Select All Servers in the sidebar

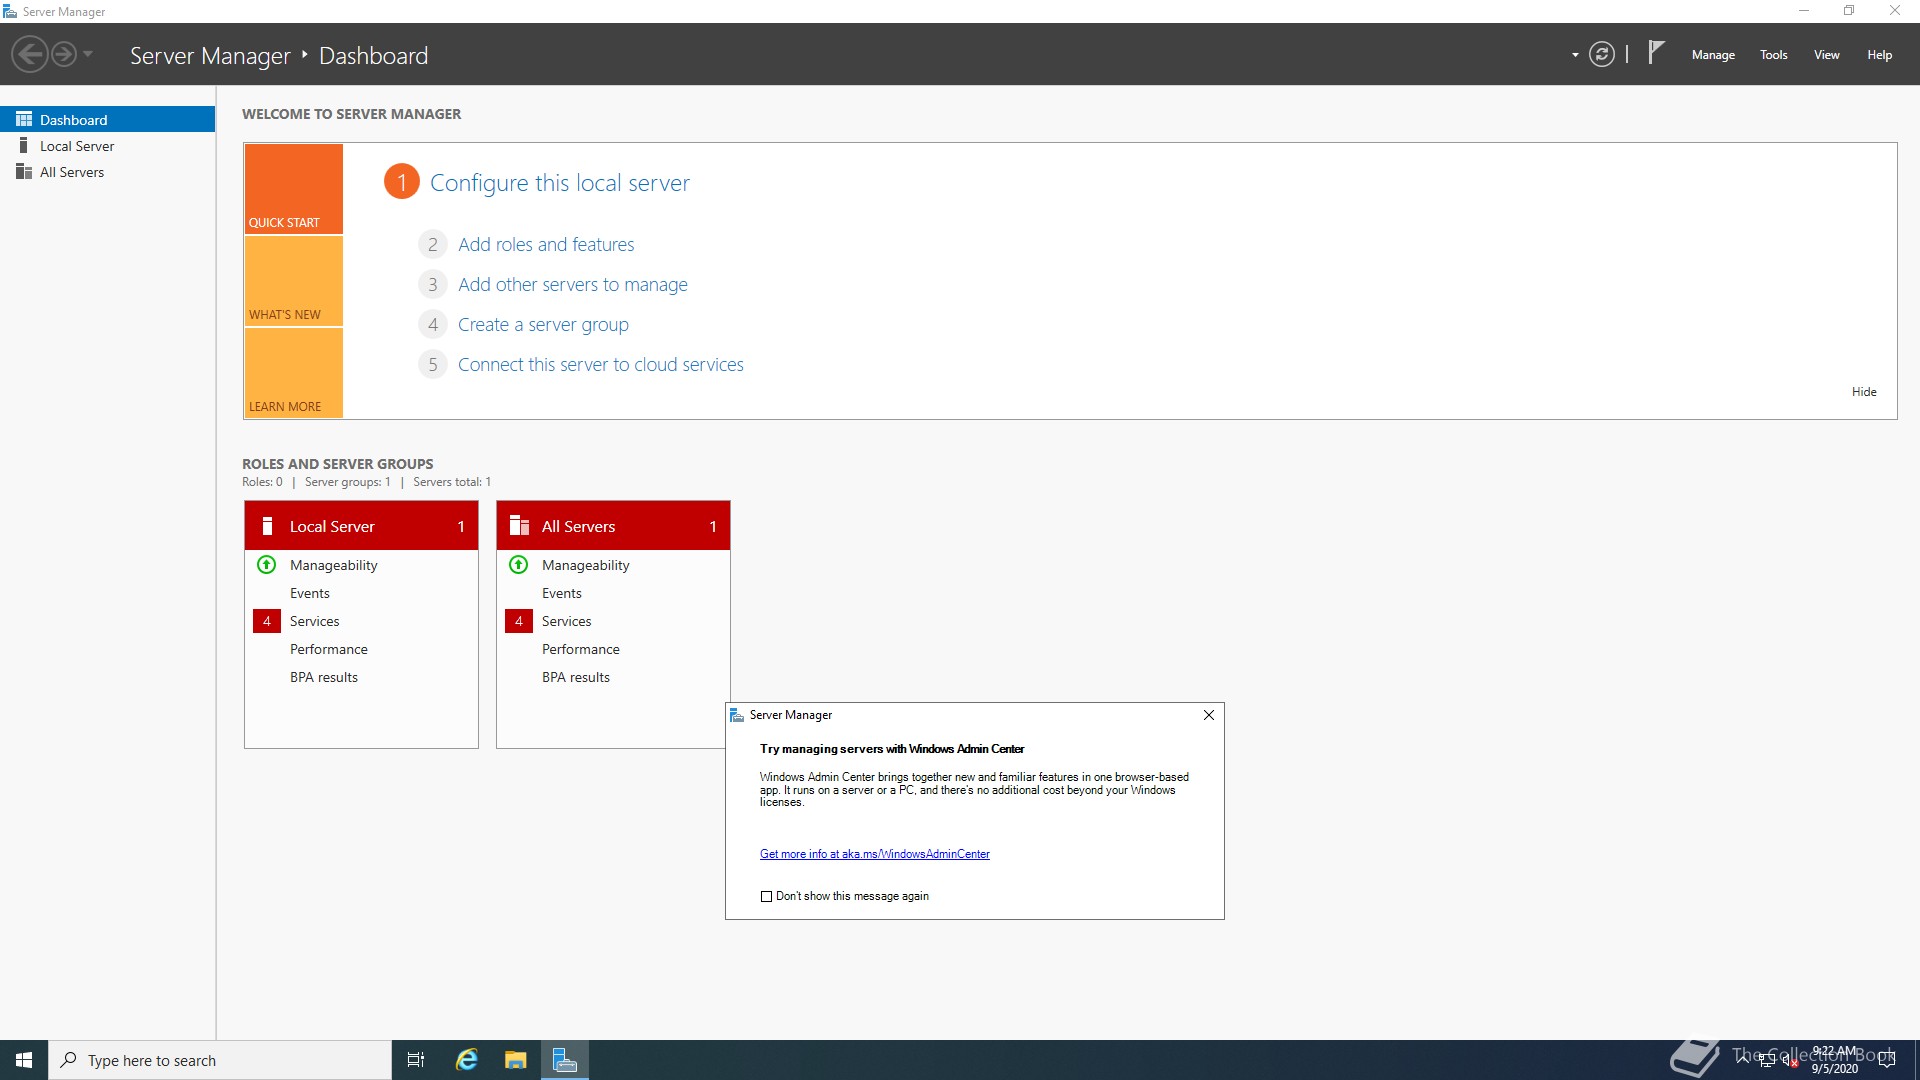[x=107, y=172]
